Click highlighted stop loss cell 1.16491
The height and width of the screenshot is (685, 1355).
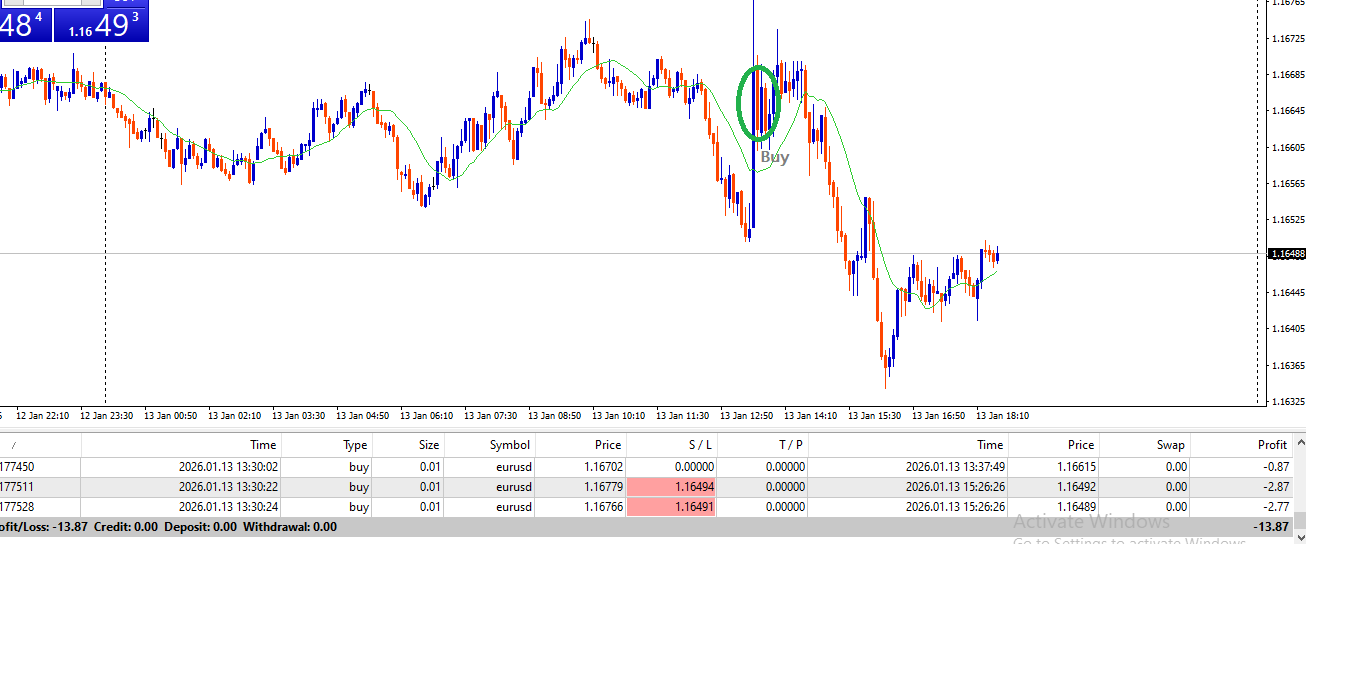click(x=672, y=507)
